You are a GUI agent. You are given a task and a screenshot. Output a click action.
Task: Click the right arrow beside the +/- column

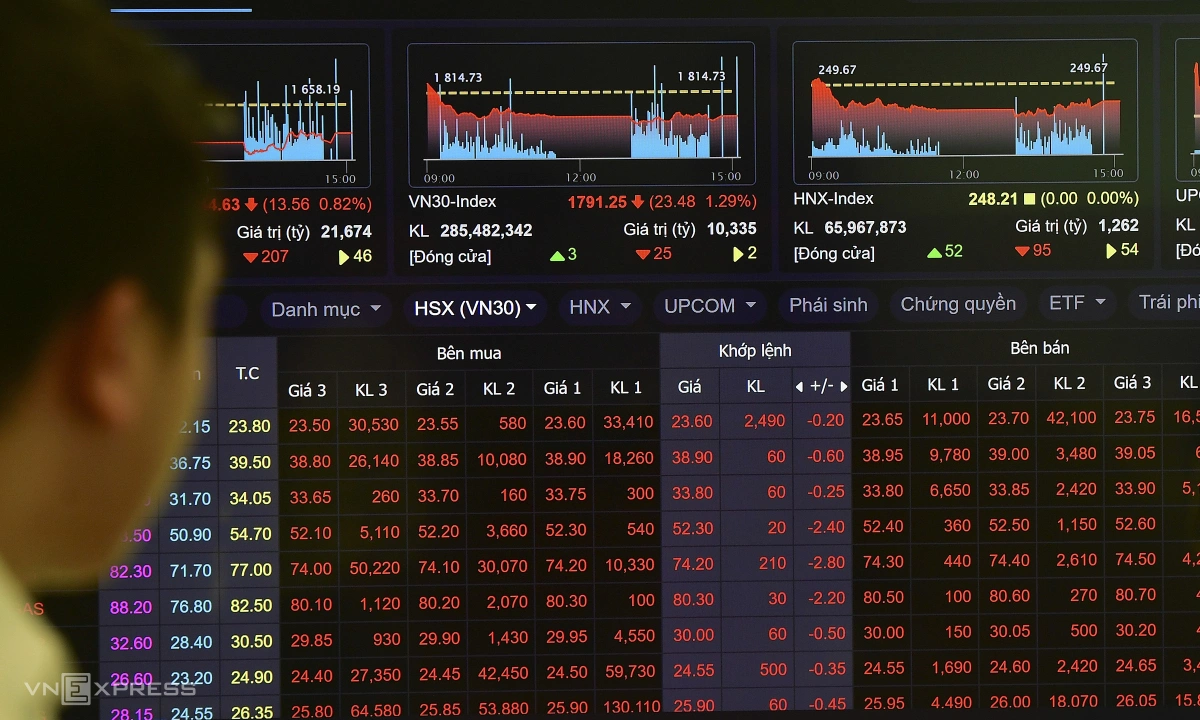pos(843,386)
